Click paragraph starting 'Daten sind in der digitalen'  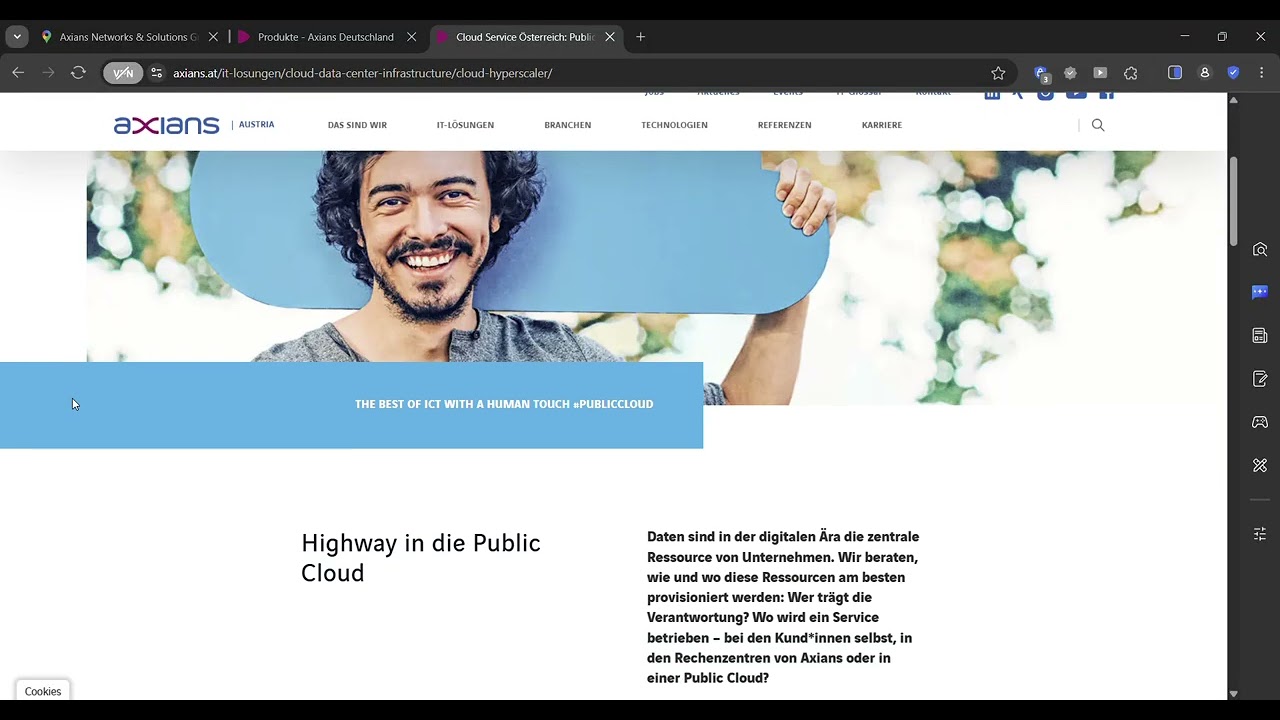point(783,607)
